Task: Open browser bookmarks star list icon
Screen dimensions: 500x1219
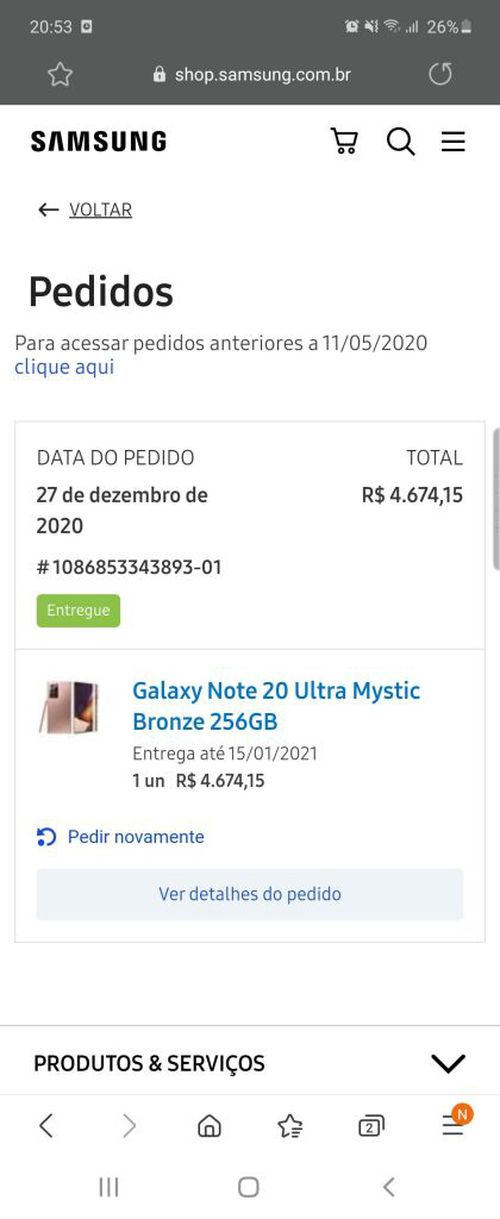Action: click(290, 1126)
